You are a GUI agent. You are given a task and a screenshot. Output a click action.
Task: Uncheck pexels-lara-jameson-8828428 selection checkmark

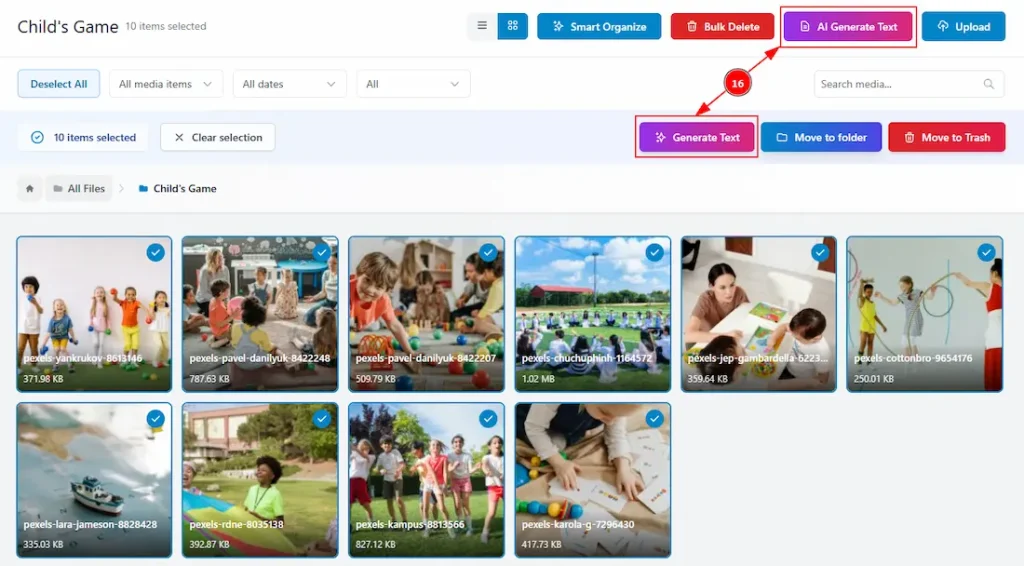coord(155,419)
